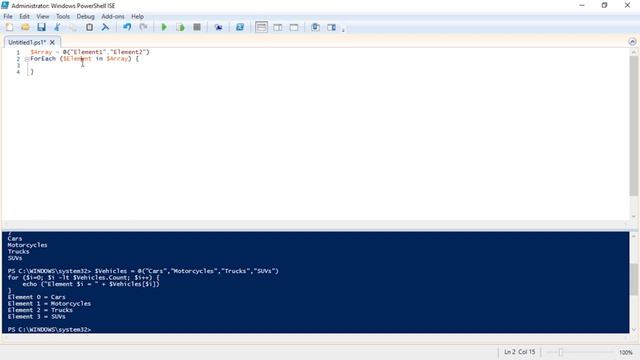Open the Help menu

(137, 16)
